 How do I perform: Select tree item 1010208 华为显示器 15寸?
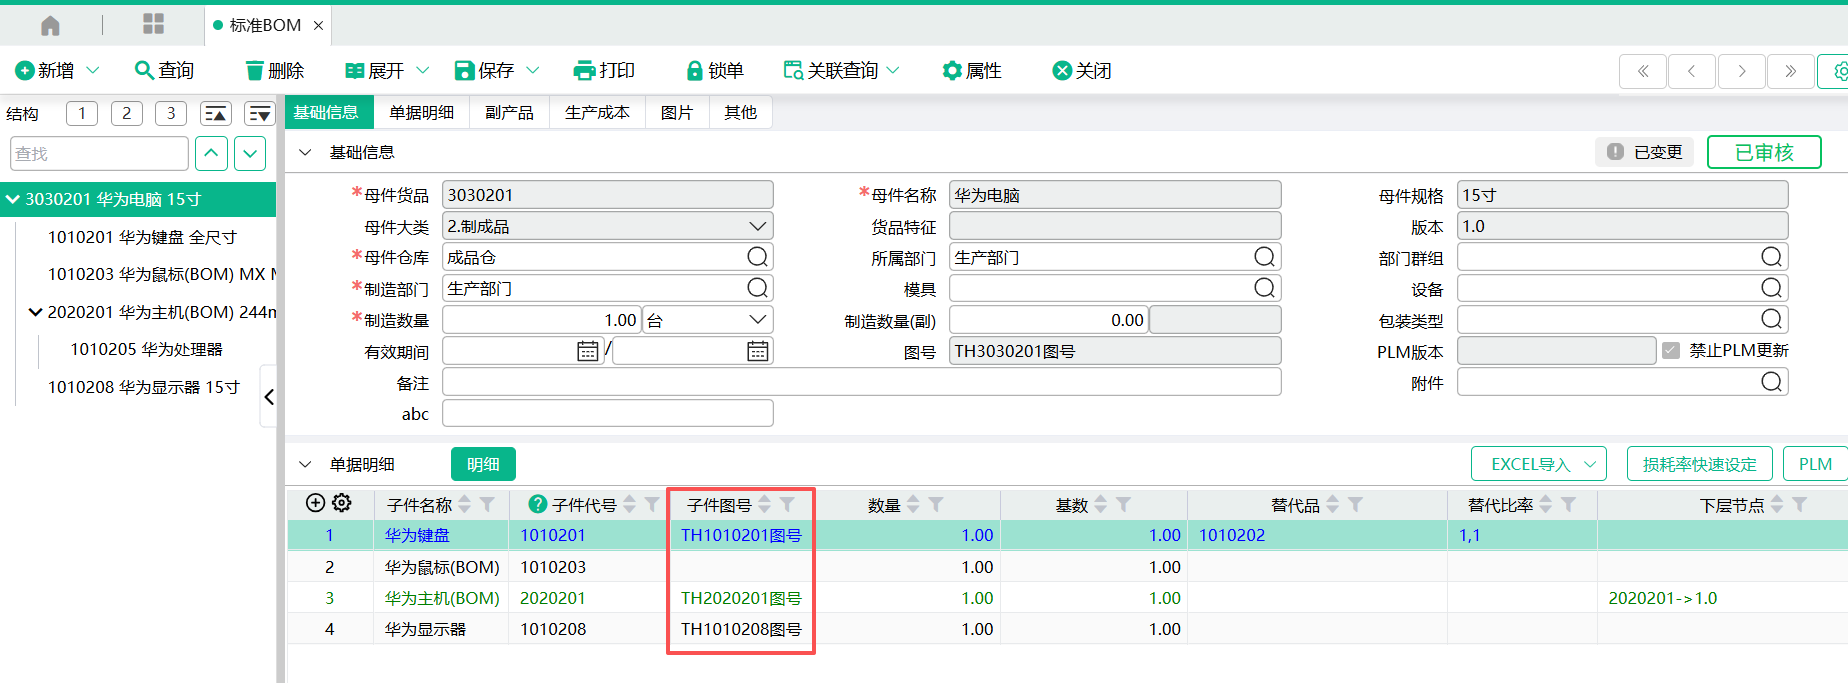[144, 387]
